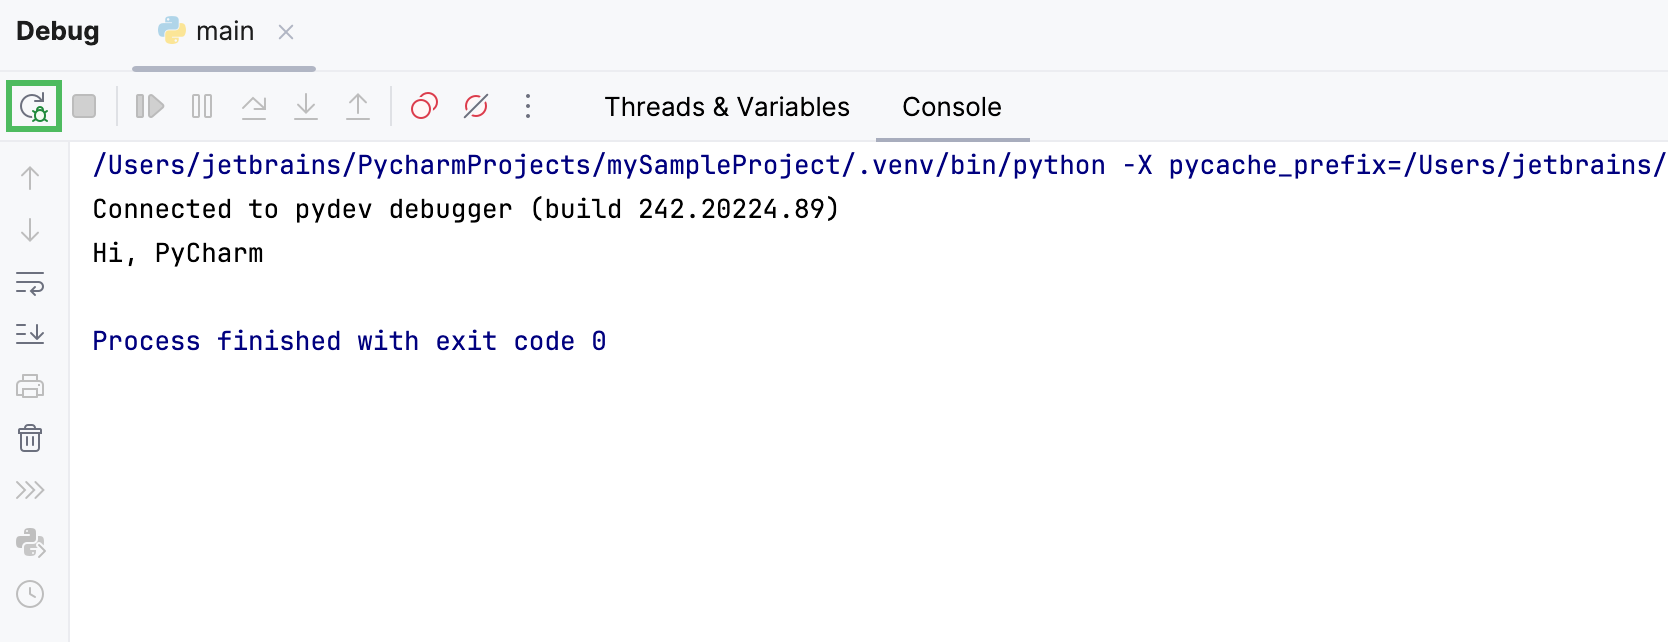The image size is (1668, 642).
Task: Open View Breakpoints dialog
Action: [424, 106]
